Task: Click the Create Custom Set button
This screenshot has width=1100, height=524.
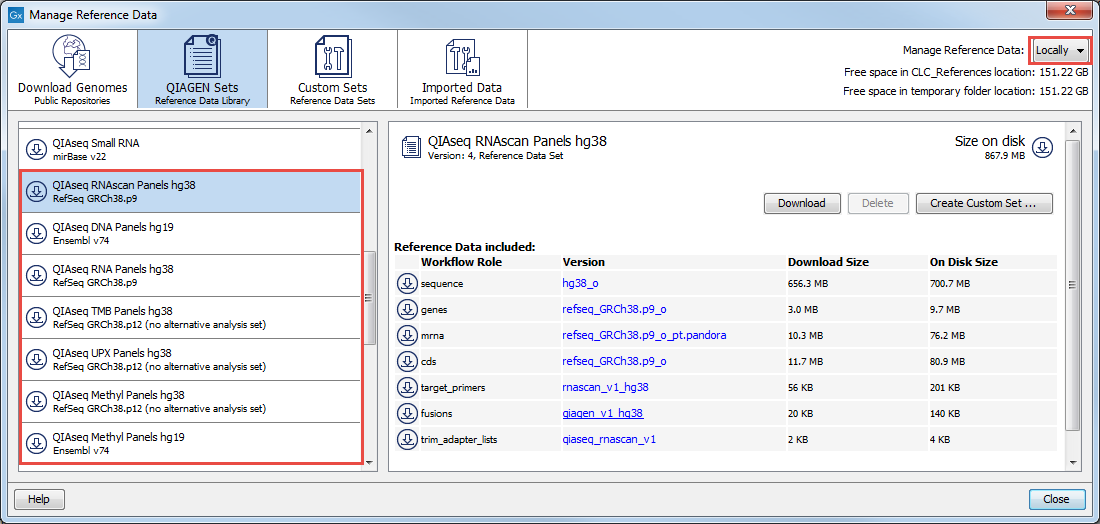Action: pos(984,203)
